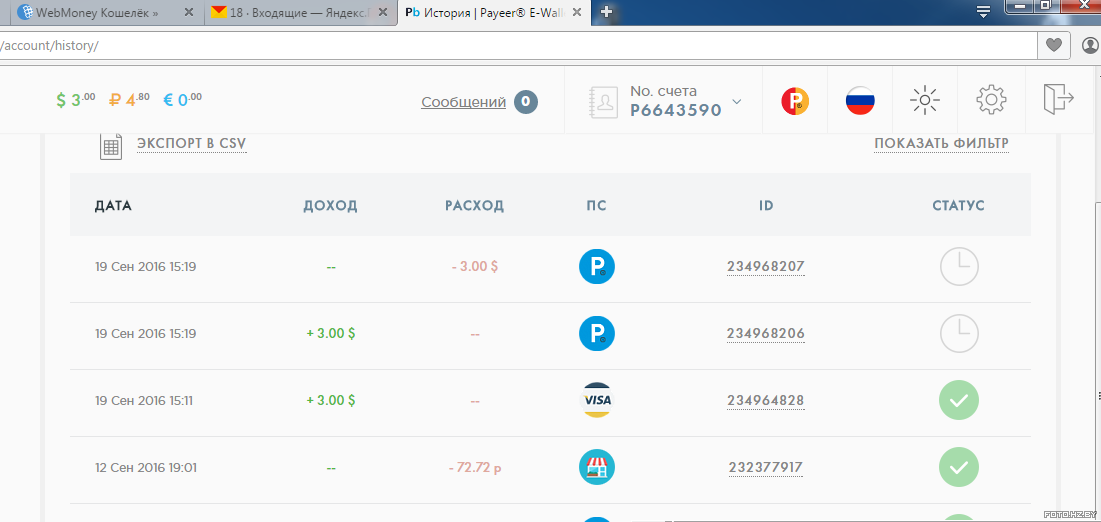Click Payeer icon in transaction 234968207 row
1101x522 pixels.
tap(597, 267)
